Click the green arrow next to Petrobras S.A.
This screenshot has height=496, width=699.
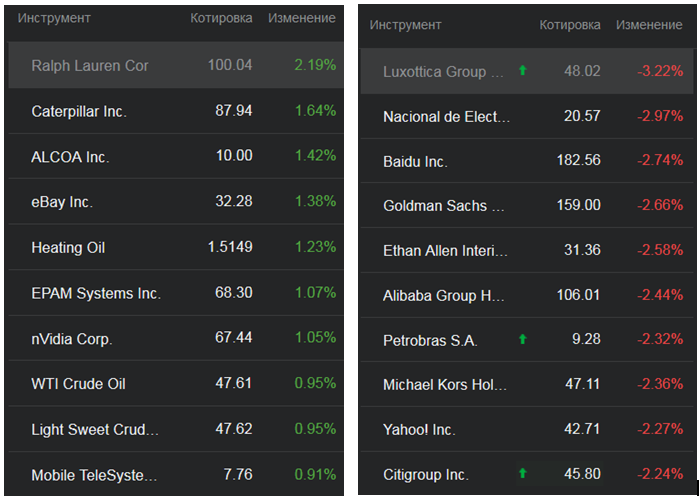pos(522,339)
